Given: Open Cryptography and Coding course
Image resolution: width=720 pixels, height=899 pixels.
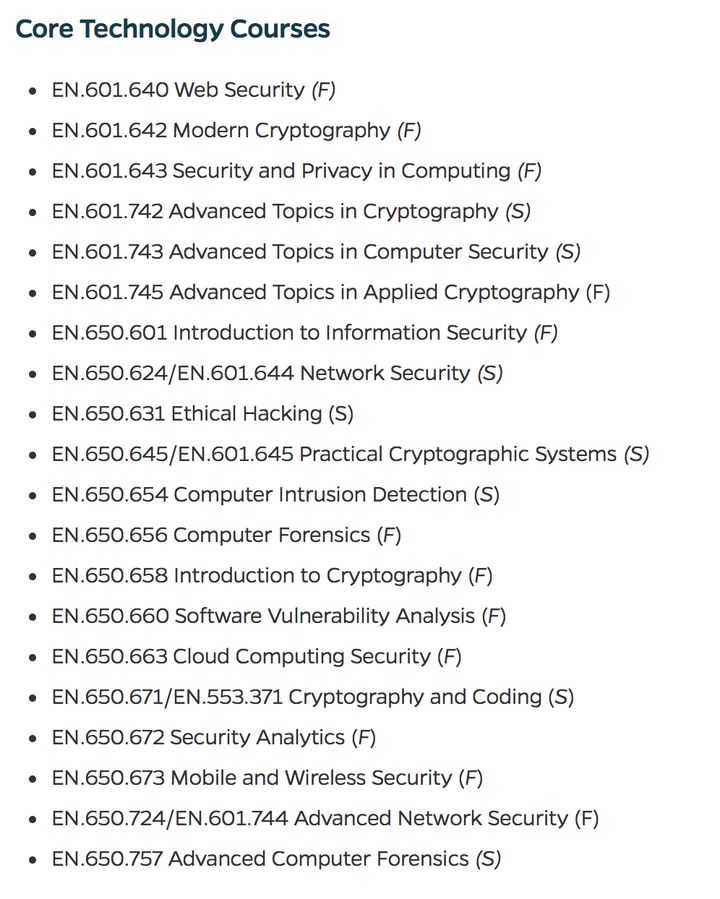Looking at the screenshot, I should pos(312,697).
